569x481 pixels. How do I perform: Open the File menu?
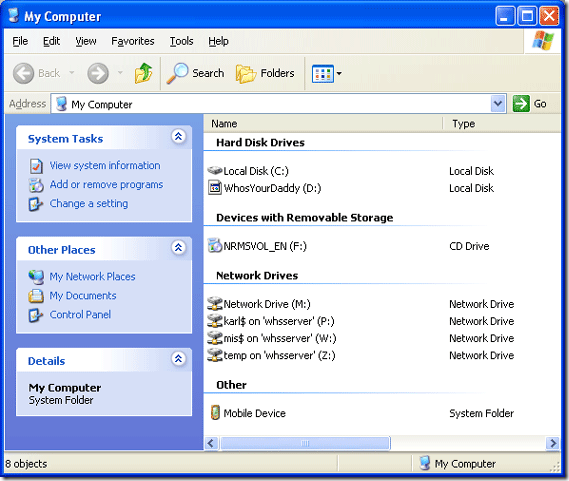click(x=20, y=41)
